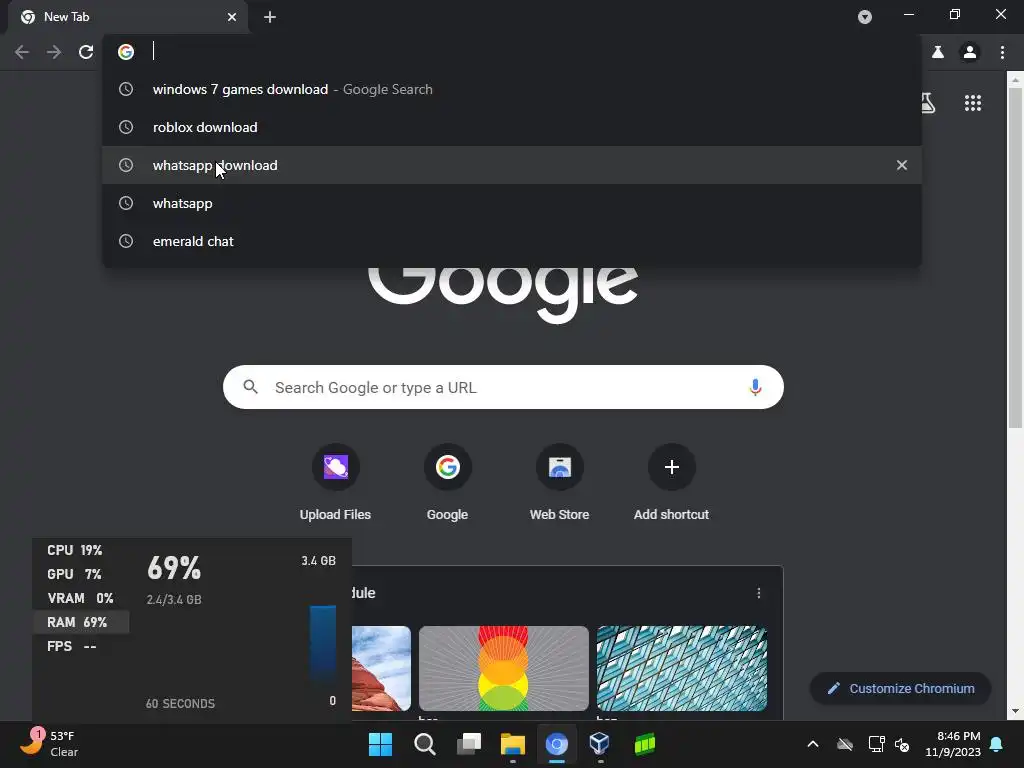Open the Upload Files shortcut

click(x=335, y=483)
